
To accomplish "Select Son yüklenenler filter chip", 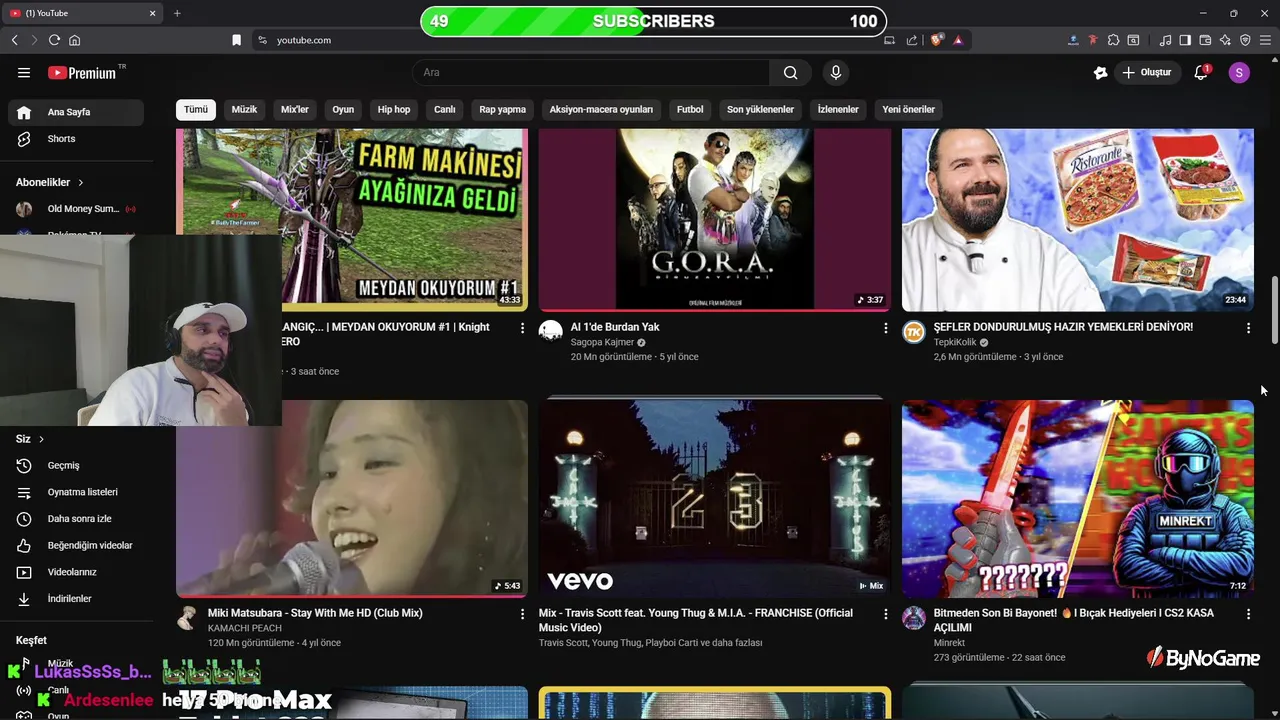I will tap(760, 109).
